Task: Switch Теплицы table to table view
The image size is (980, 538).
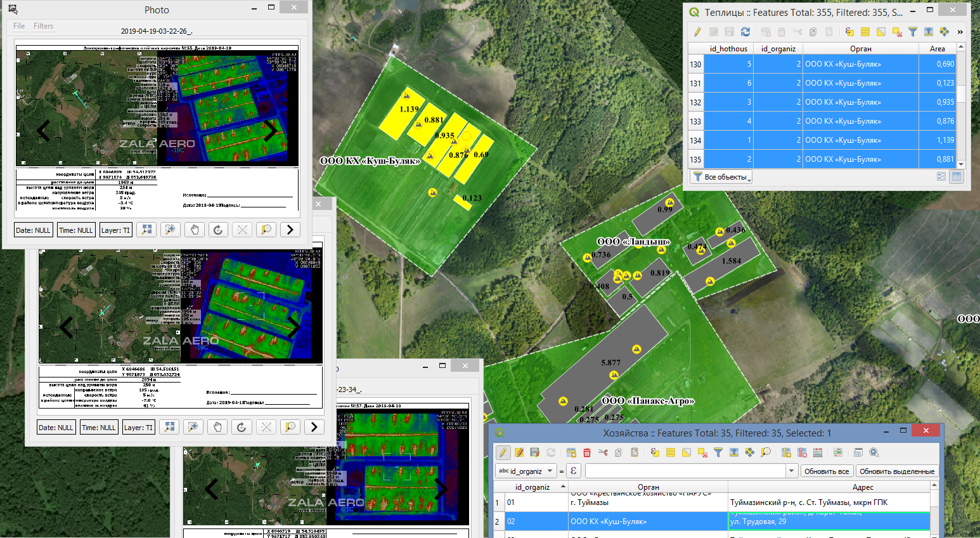Action: (x=956, y=177)
